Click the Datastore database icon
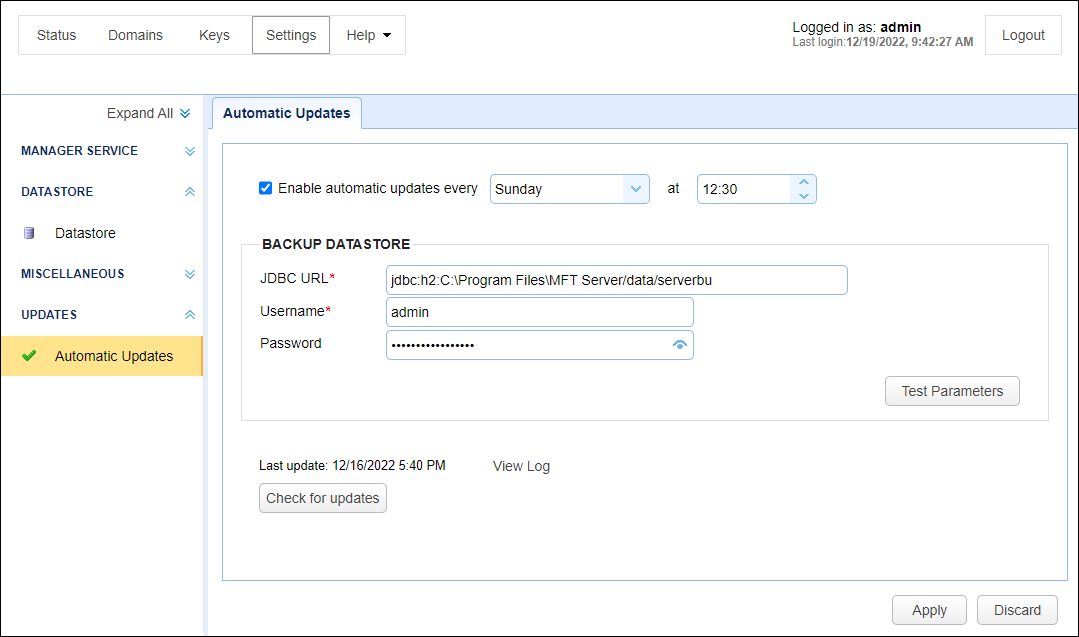 (29, 233)
